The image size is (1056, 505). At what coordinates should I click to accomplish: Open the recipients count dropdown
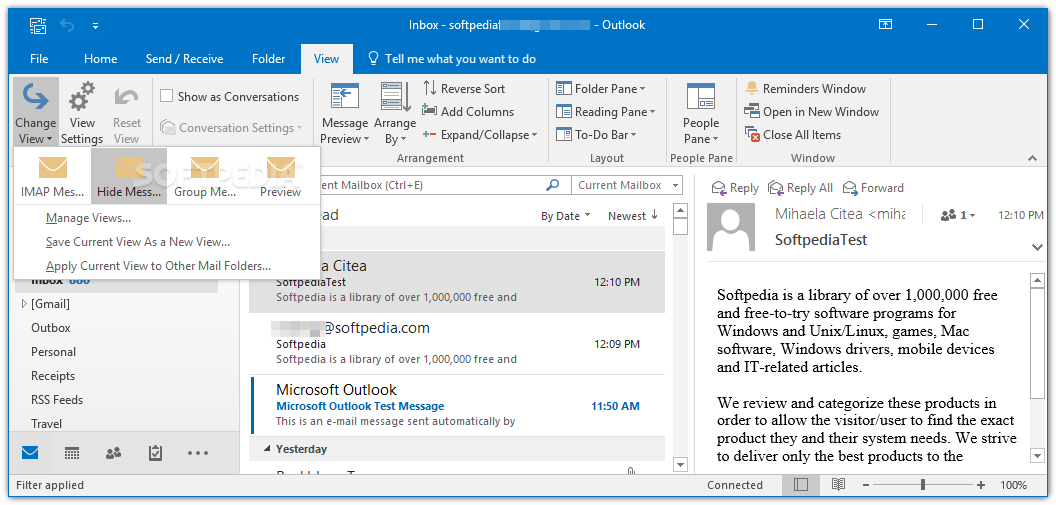[x=958, y=215]
